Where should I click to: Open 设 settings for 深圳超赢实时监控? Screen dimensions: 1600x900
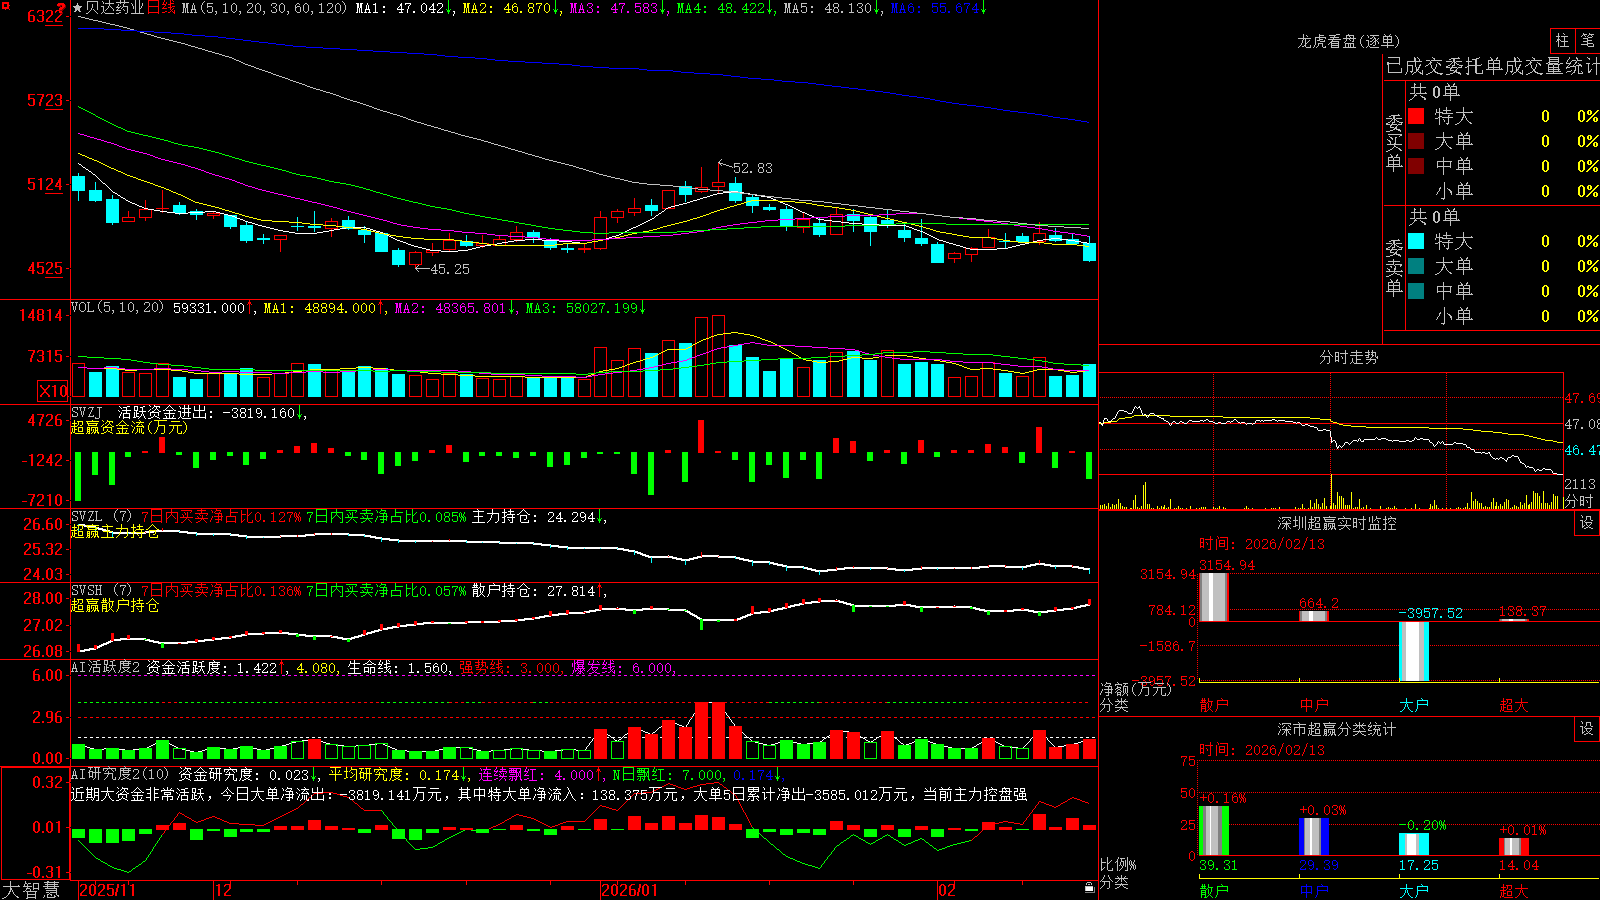(x=1587, y=523)
